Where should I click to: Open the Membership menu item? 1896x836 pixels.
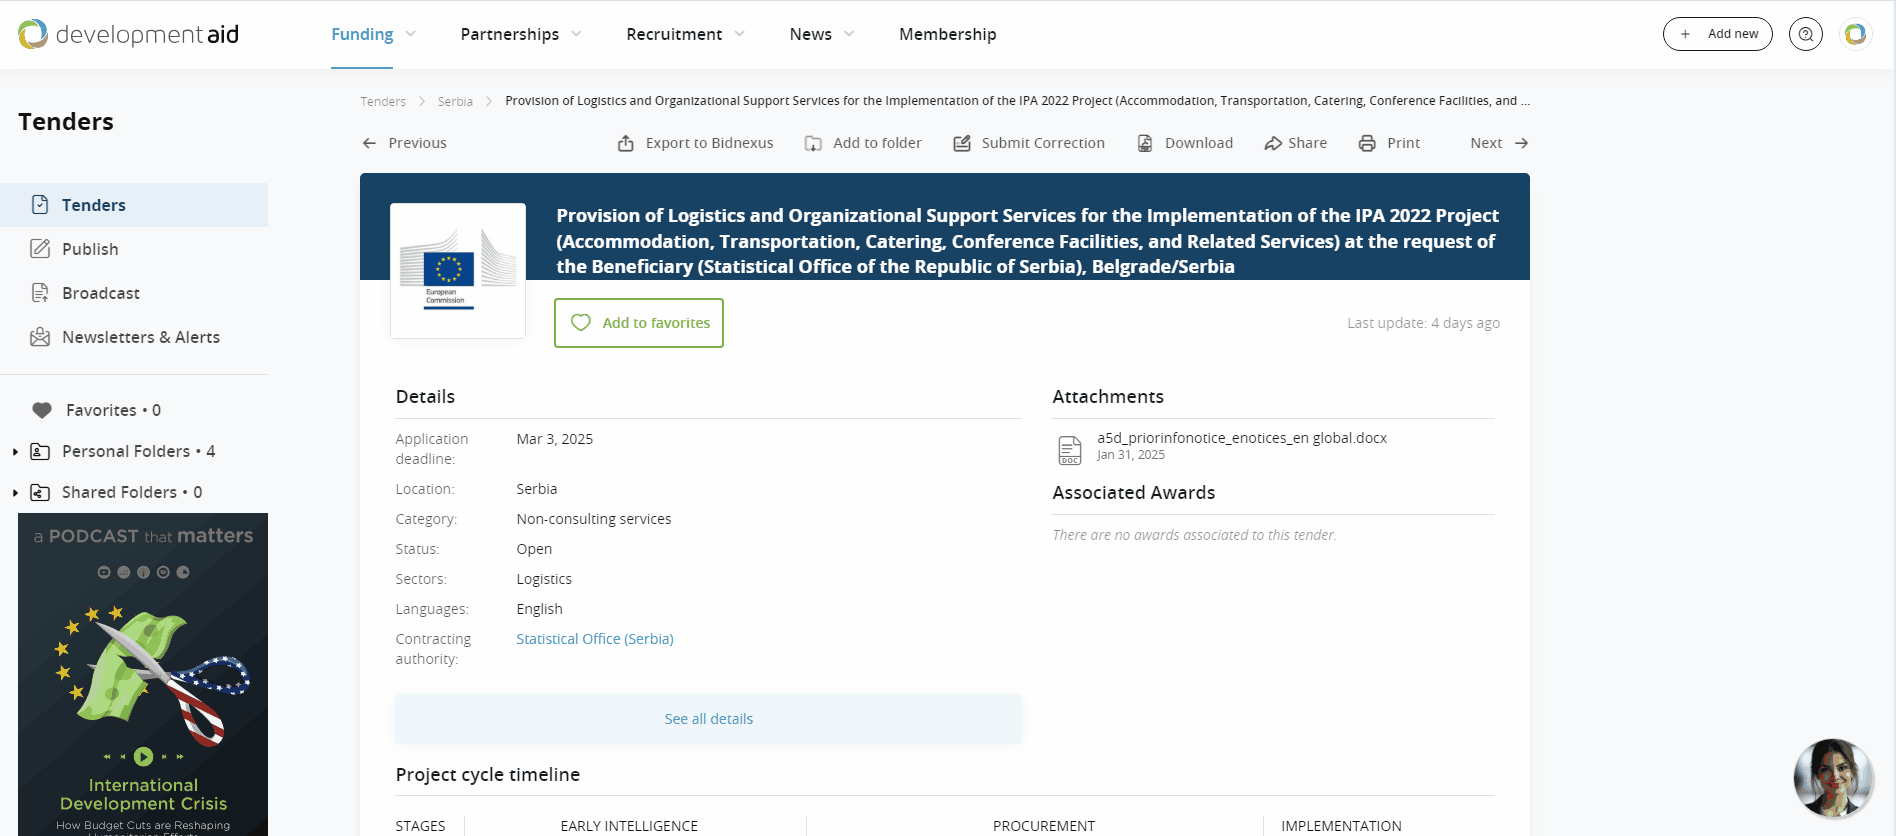(947, 34)
